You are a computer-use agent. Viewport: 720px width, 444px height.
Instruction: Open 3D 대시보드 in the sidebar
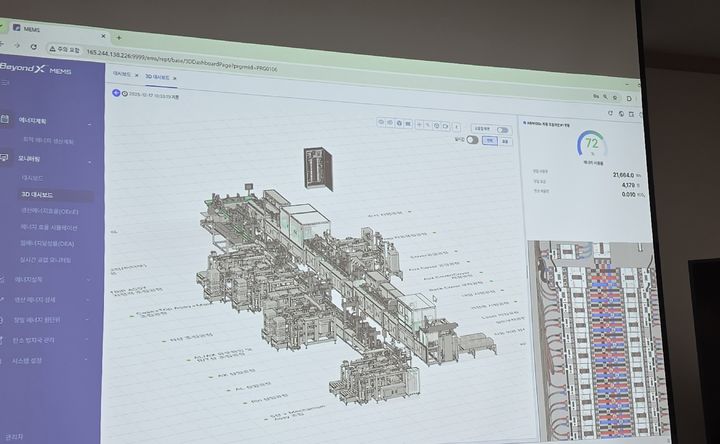tap(40, 194)
